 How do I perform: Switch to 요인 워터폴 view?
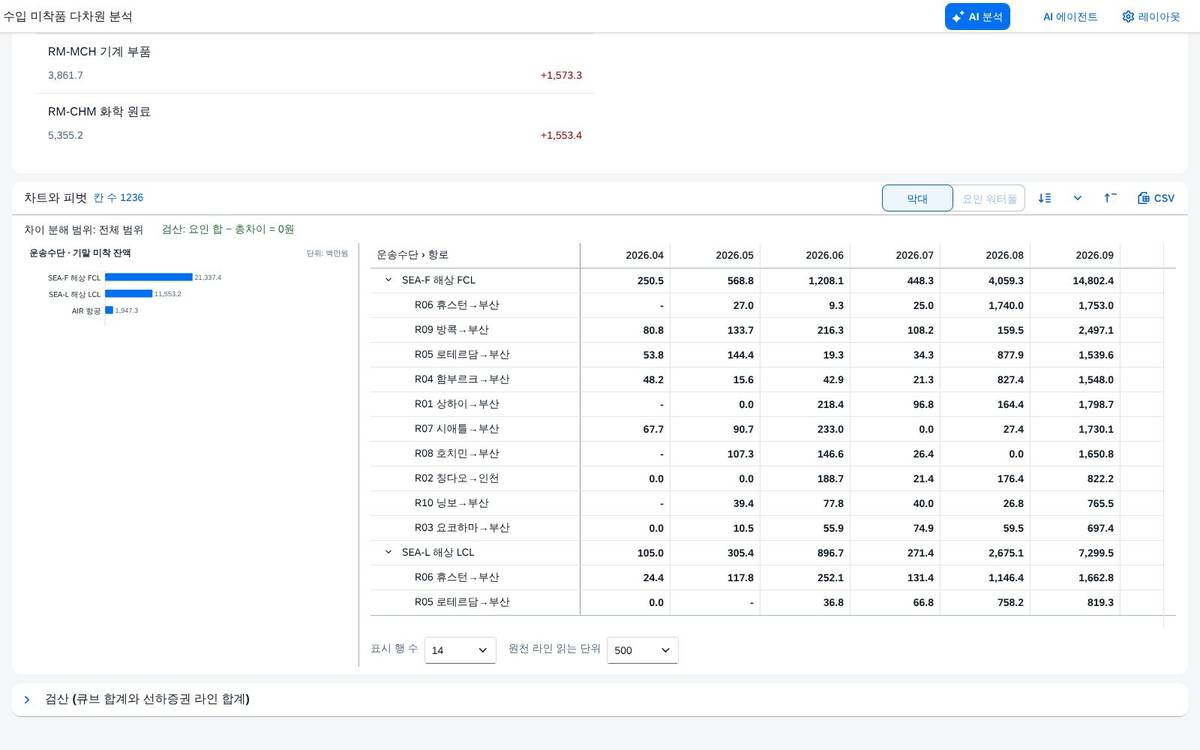[989, 198]
